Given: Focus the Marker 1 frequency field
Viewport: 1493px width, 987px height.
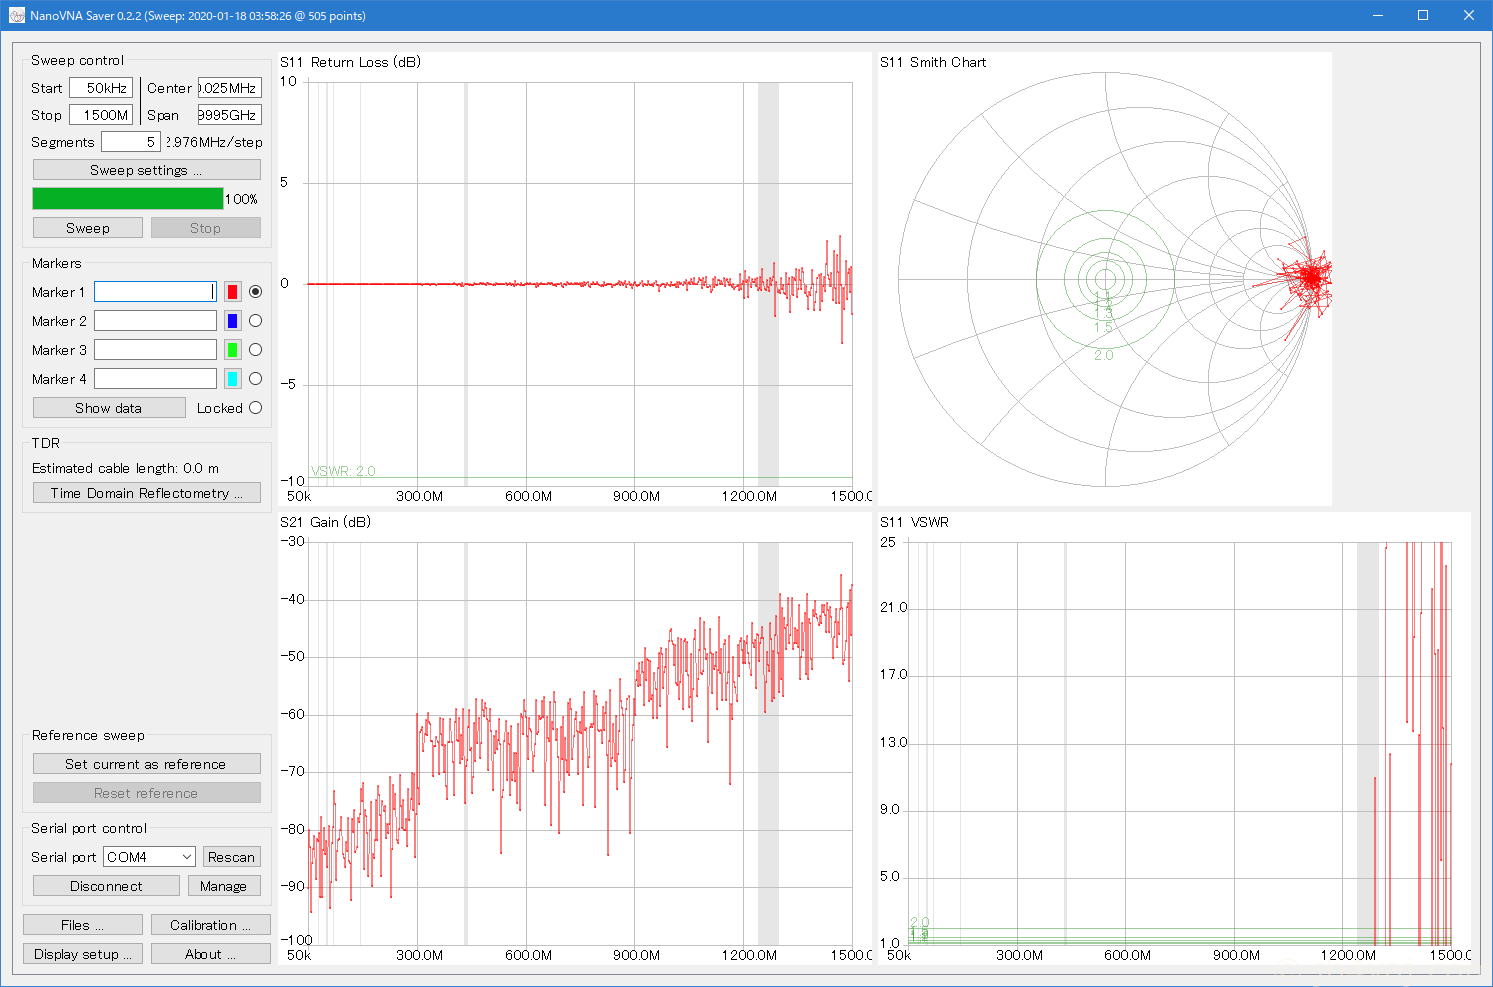Looking at the screenshot, I should pos(155,292).
